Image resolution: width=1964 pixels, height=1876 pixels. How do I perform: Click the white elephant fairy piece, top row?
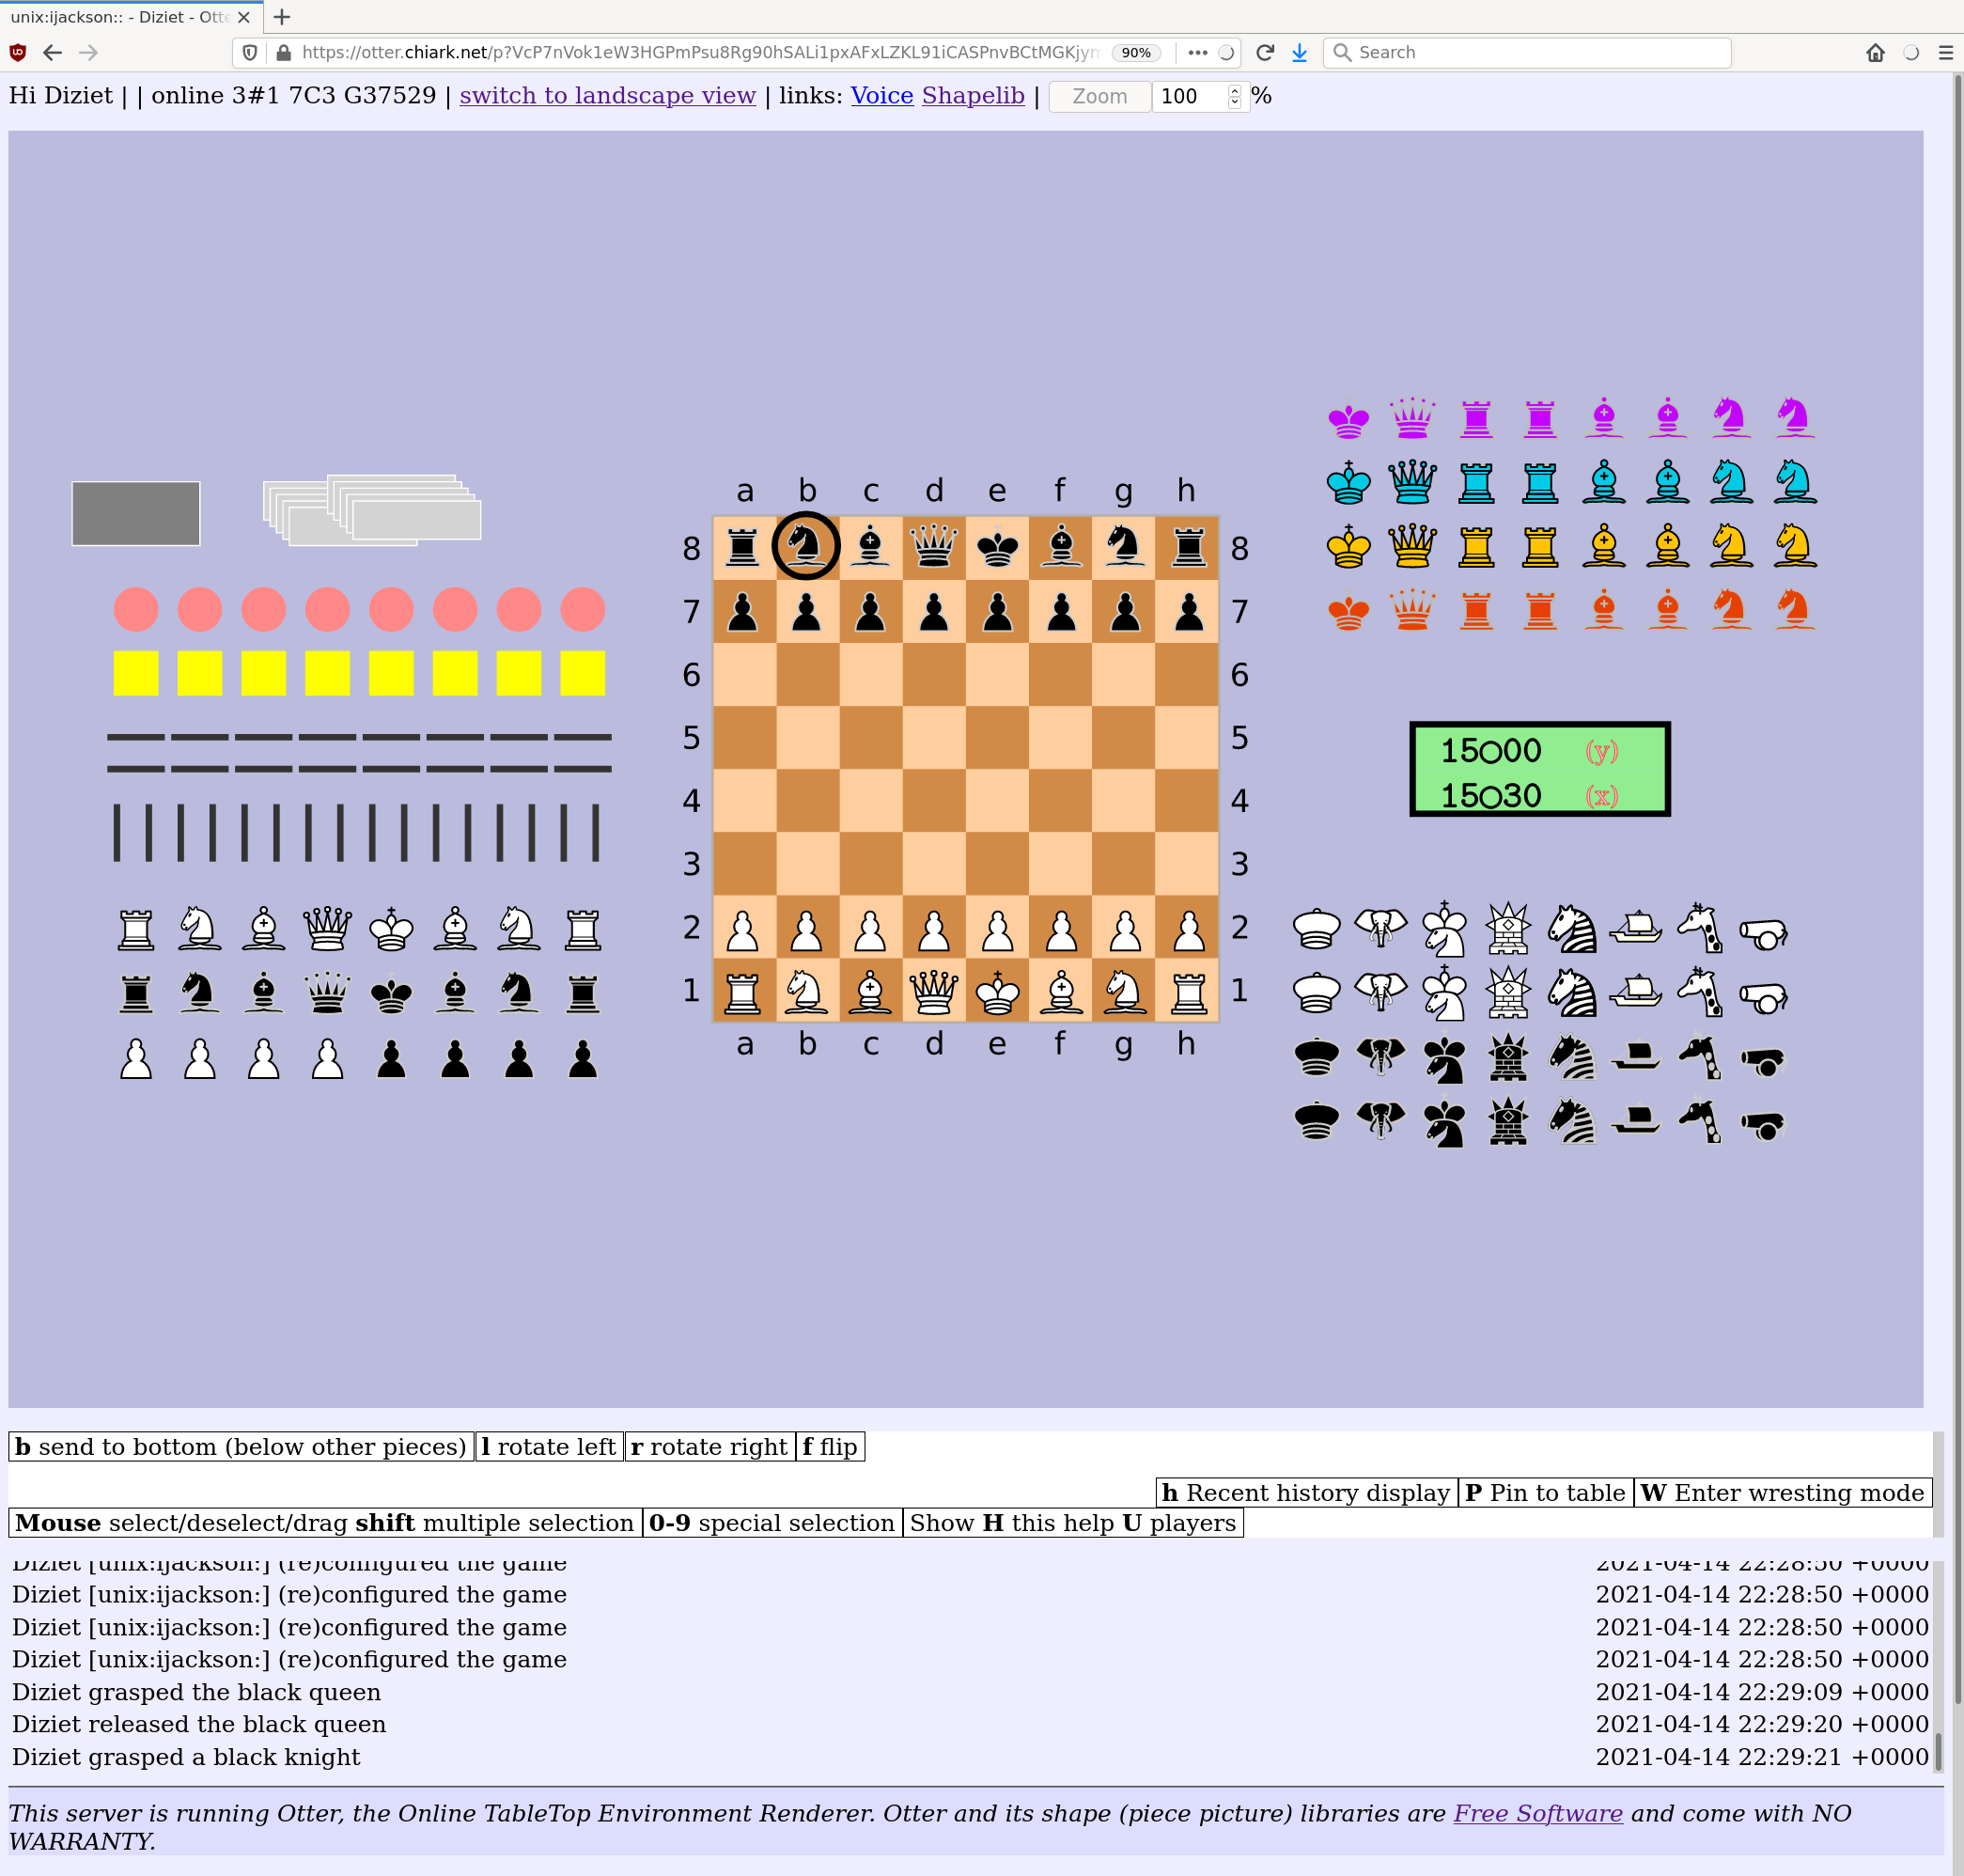1380,928
